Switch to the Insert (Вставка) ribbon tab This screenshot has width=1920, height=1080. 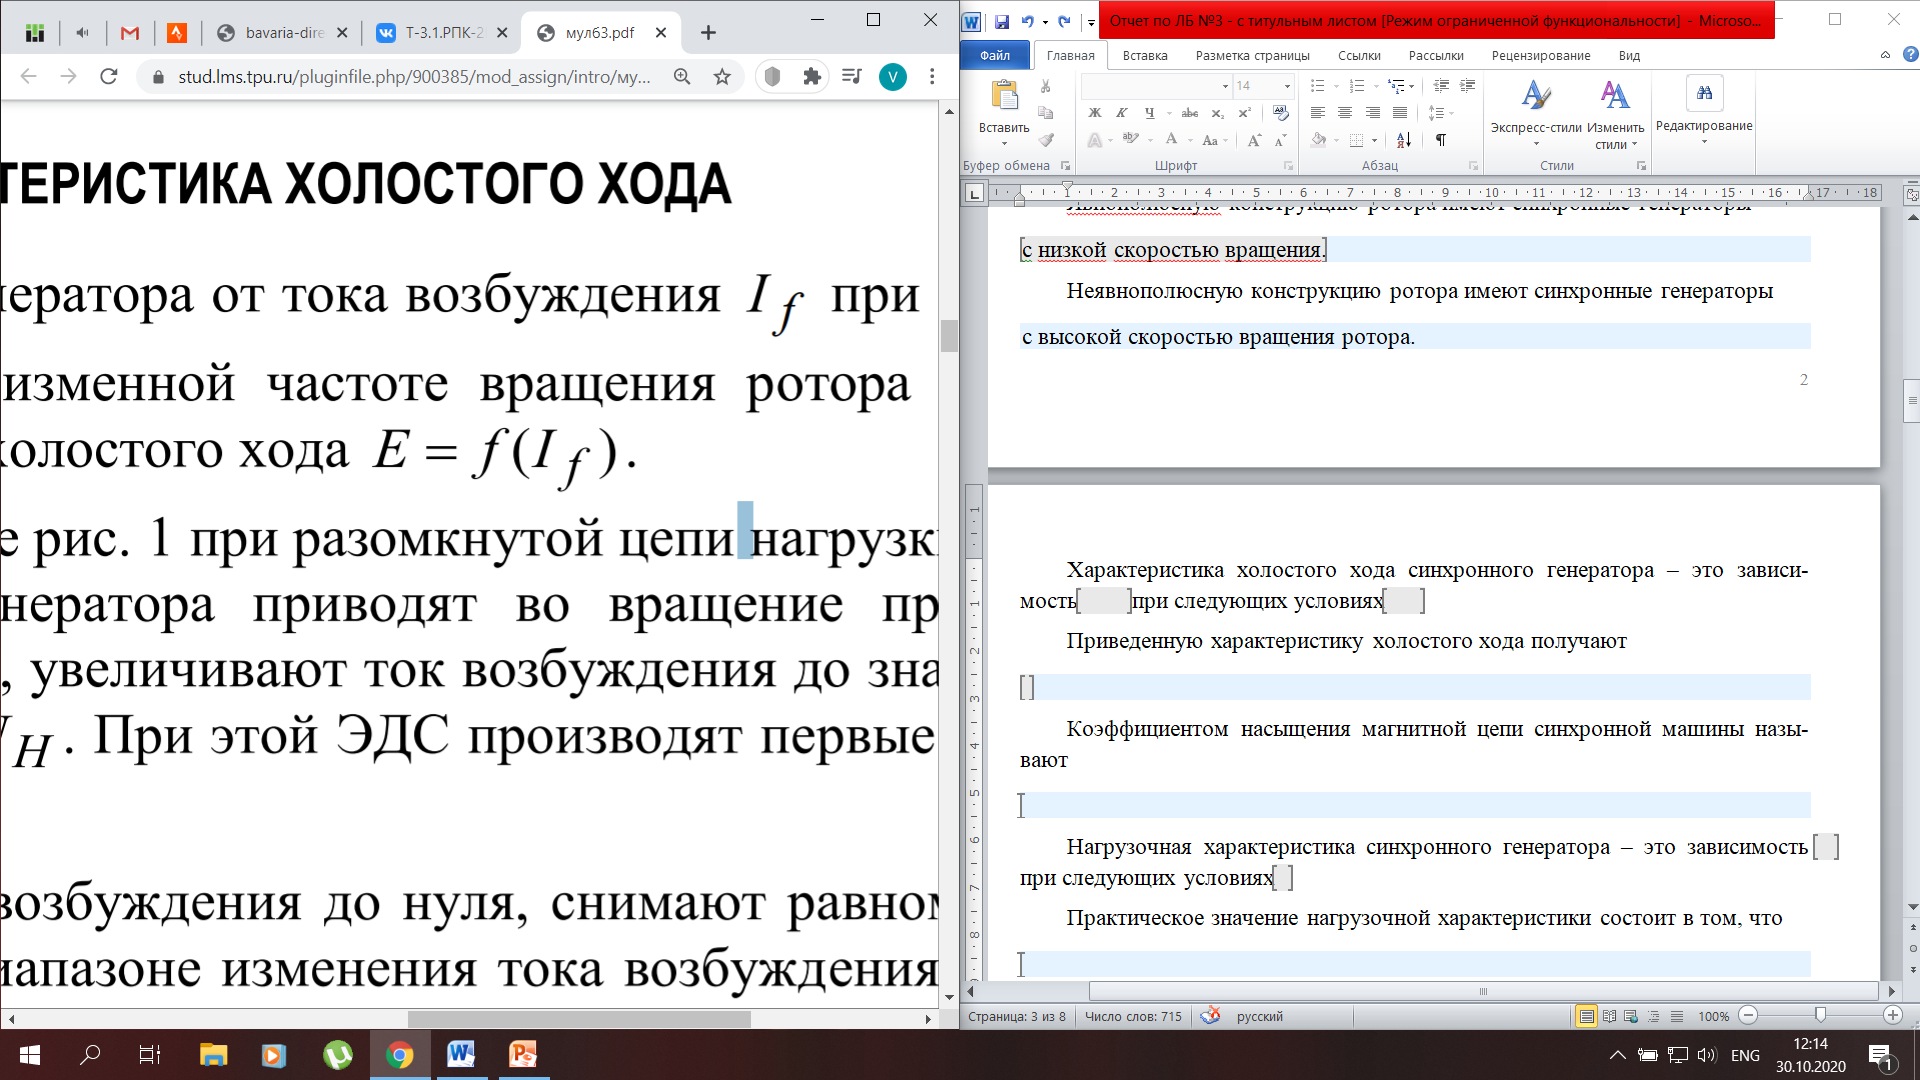pos(1145,56)
